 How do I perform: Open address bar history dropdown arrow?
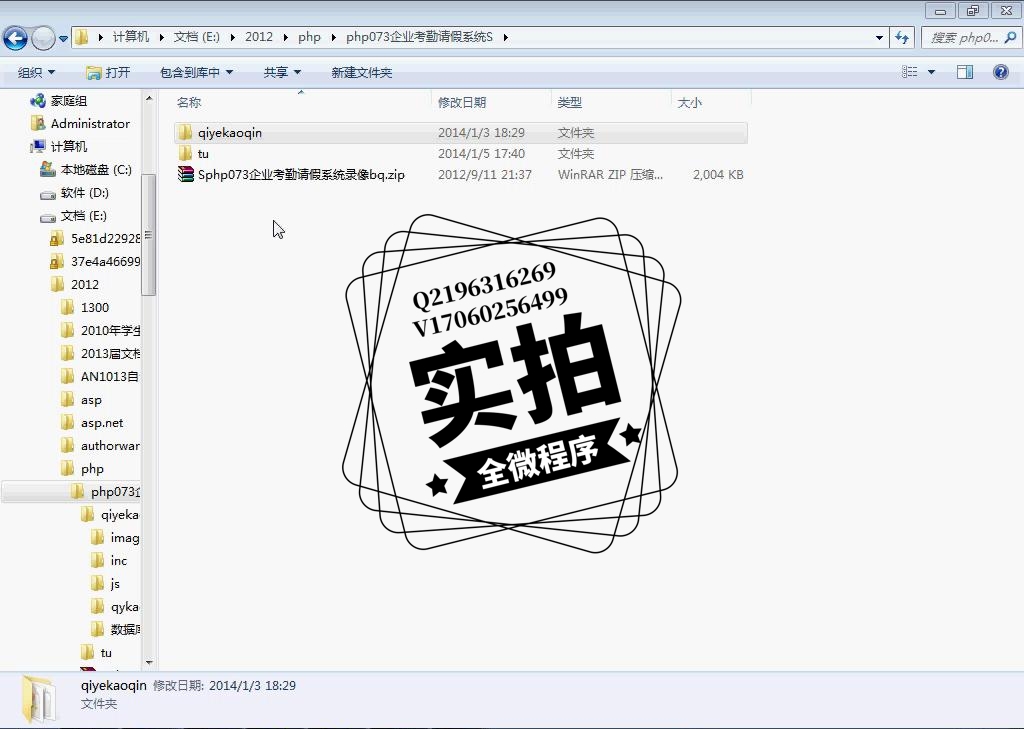click(x=879, y=38)
